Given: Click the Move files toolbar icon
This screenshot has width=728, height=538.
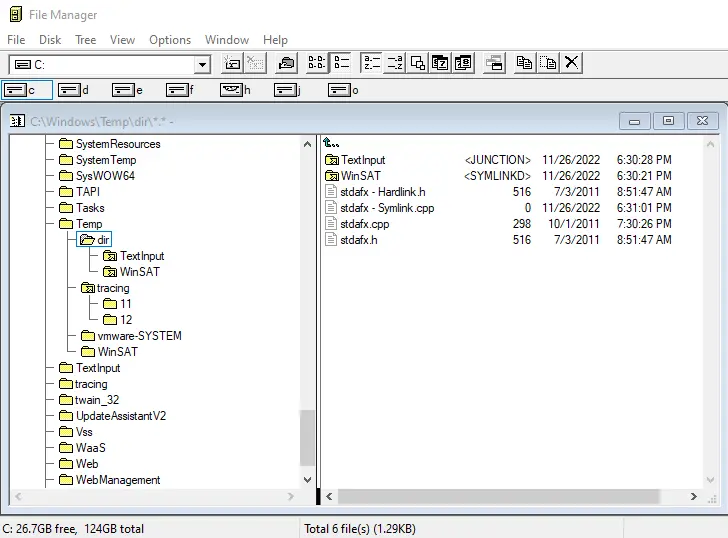Looking at the screenshot, I should point(548,63).
